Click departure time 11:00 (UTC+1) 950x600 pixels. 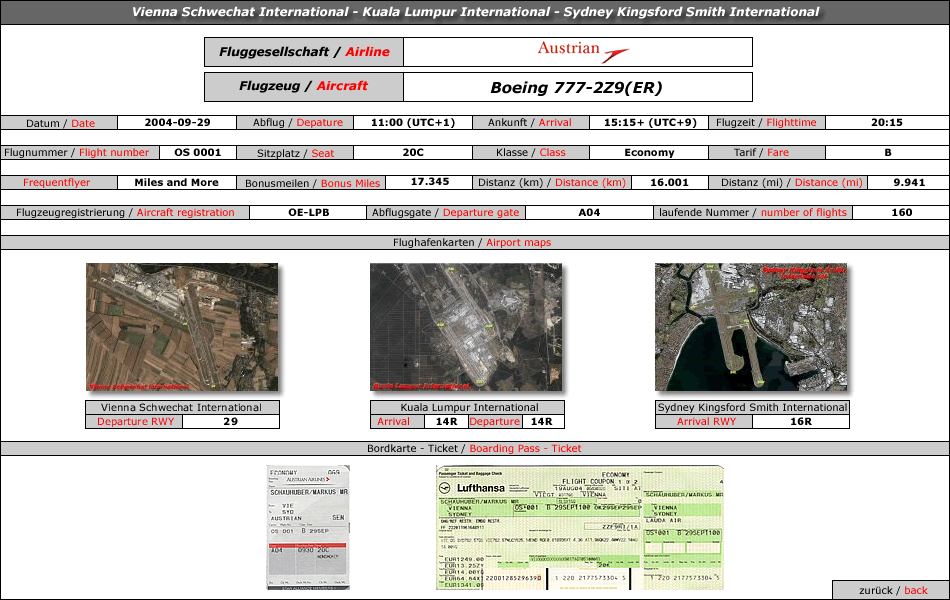point(413,122)
